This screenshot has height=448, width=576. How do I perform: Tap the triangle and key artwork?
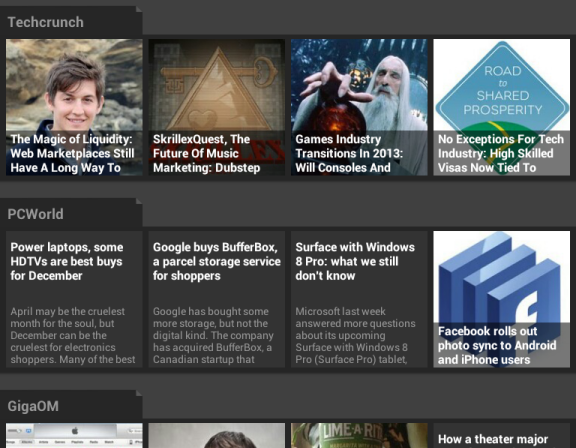coord(217,85)
